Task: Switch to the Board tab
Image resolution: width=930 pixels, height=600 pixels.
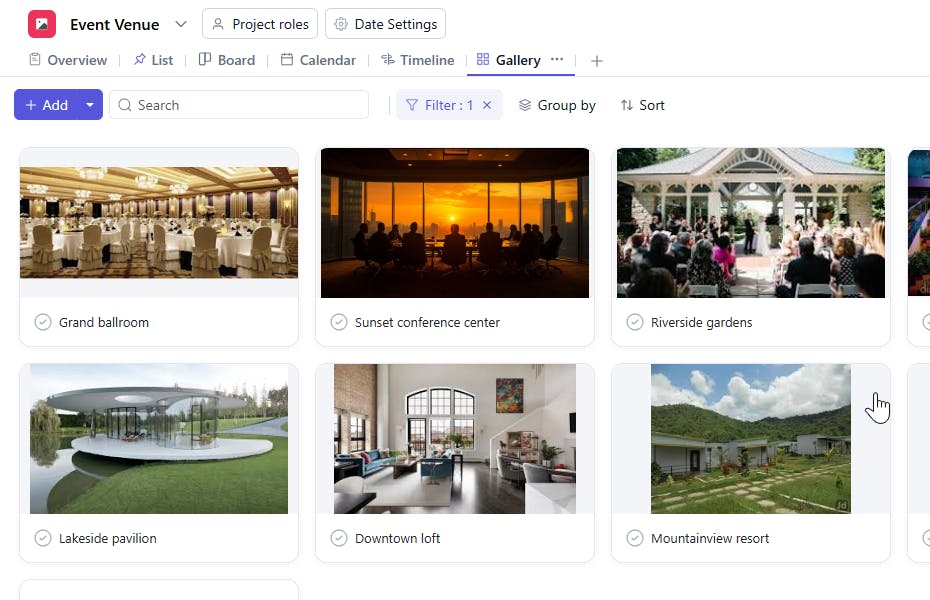Action: [x=226, y=60]
